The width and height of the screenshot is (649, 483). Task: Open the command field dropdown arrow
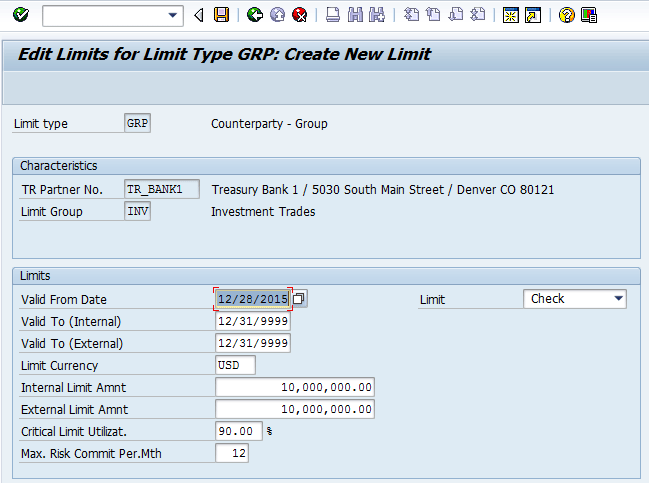coord(175,15)
